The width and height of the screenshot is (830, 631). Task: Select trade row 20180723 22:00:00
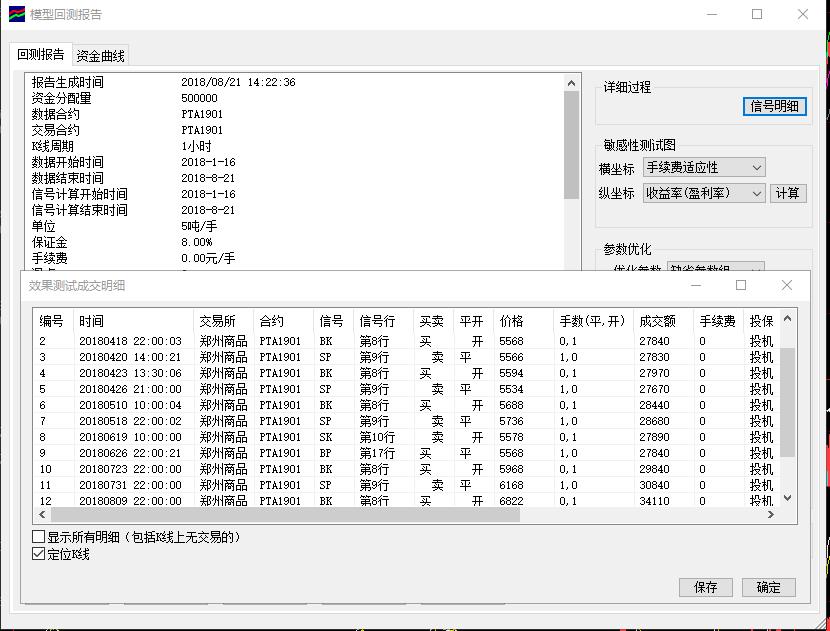[407, 469]
